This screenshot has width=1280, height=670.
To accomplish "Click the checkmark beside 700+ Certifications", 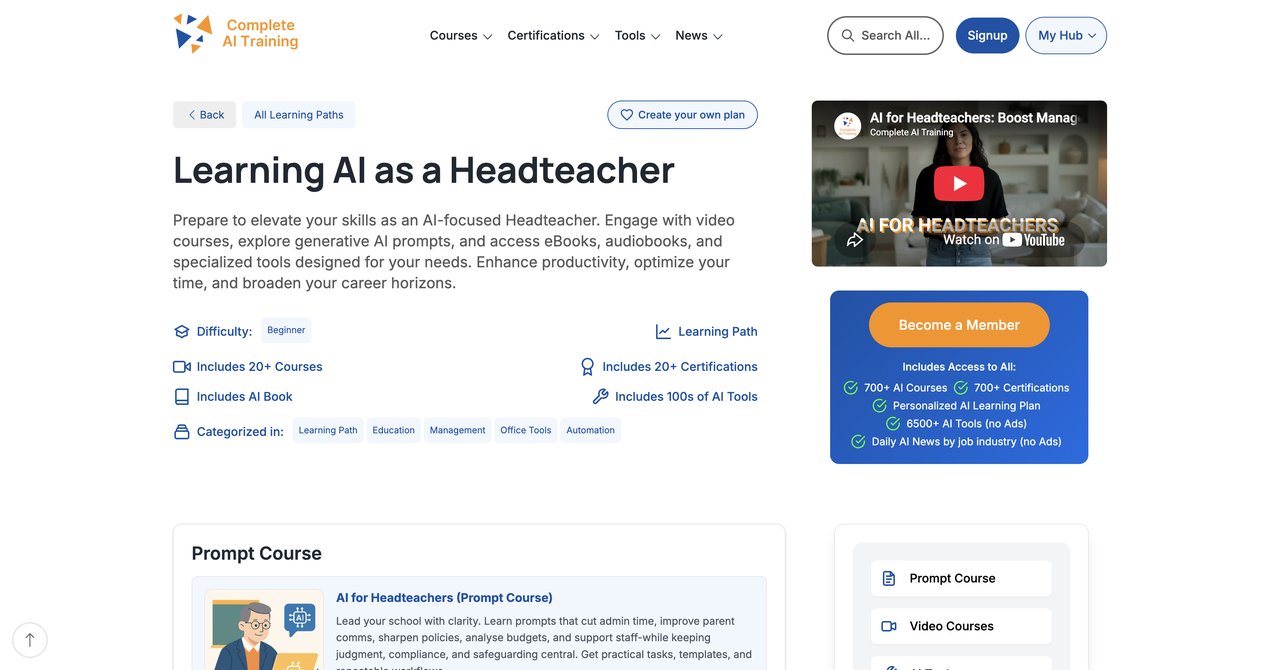I will coord(961,388).
